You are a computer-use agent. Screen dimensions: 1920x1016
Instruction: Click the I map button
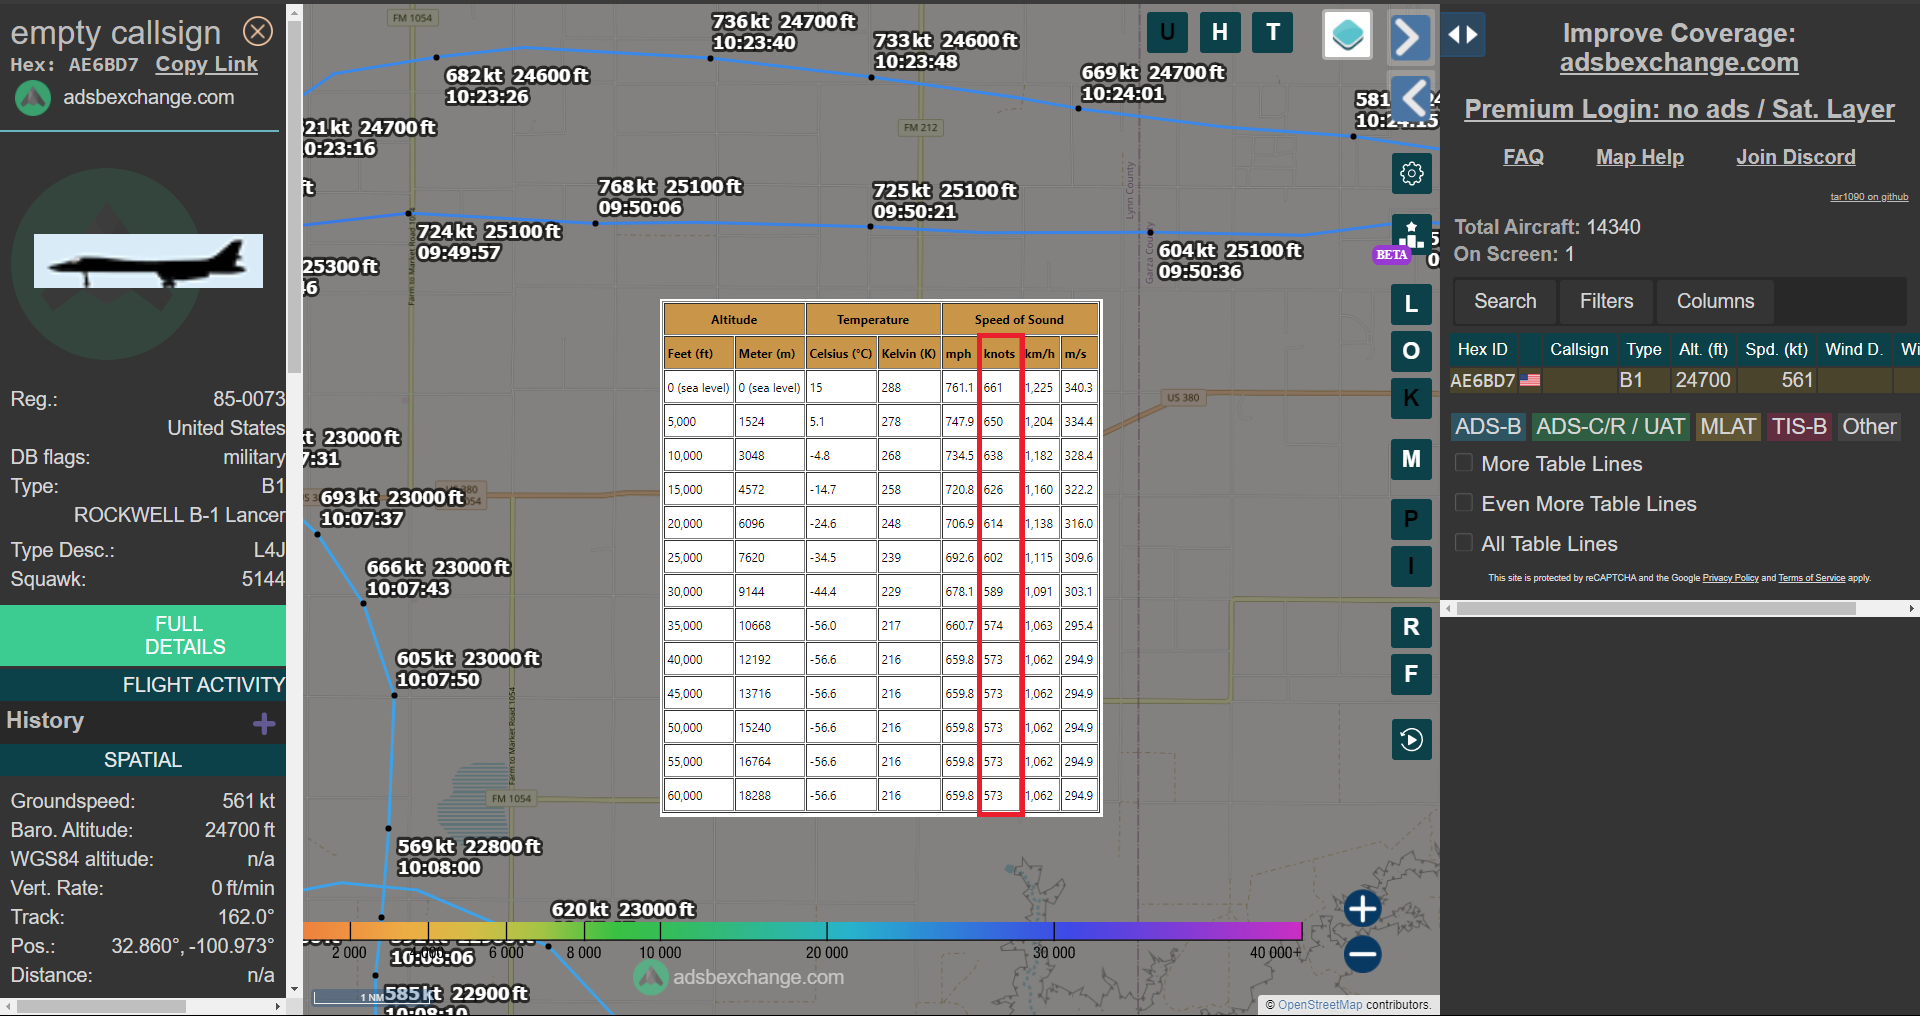(x=1411, y=566)
